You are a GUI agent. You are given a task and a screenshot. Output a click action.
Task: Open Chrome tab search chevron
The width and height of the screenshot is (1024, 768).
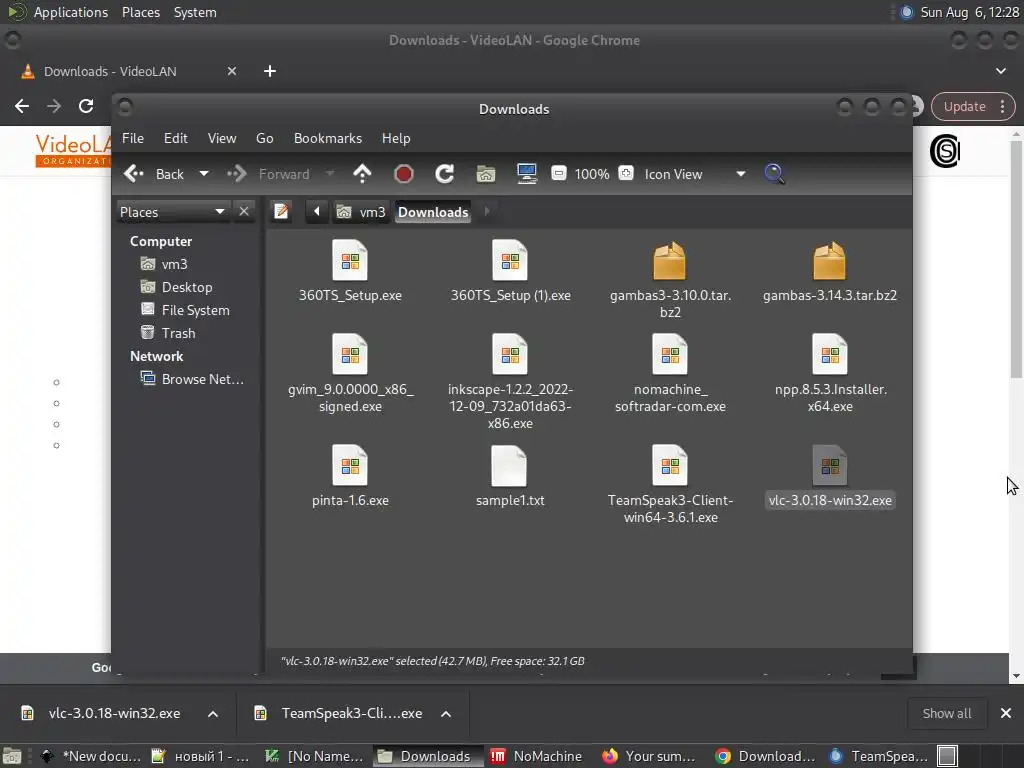1001,71
